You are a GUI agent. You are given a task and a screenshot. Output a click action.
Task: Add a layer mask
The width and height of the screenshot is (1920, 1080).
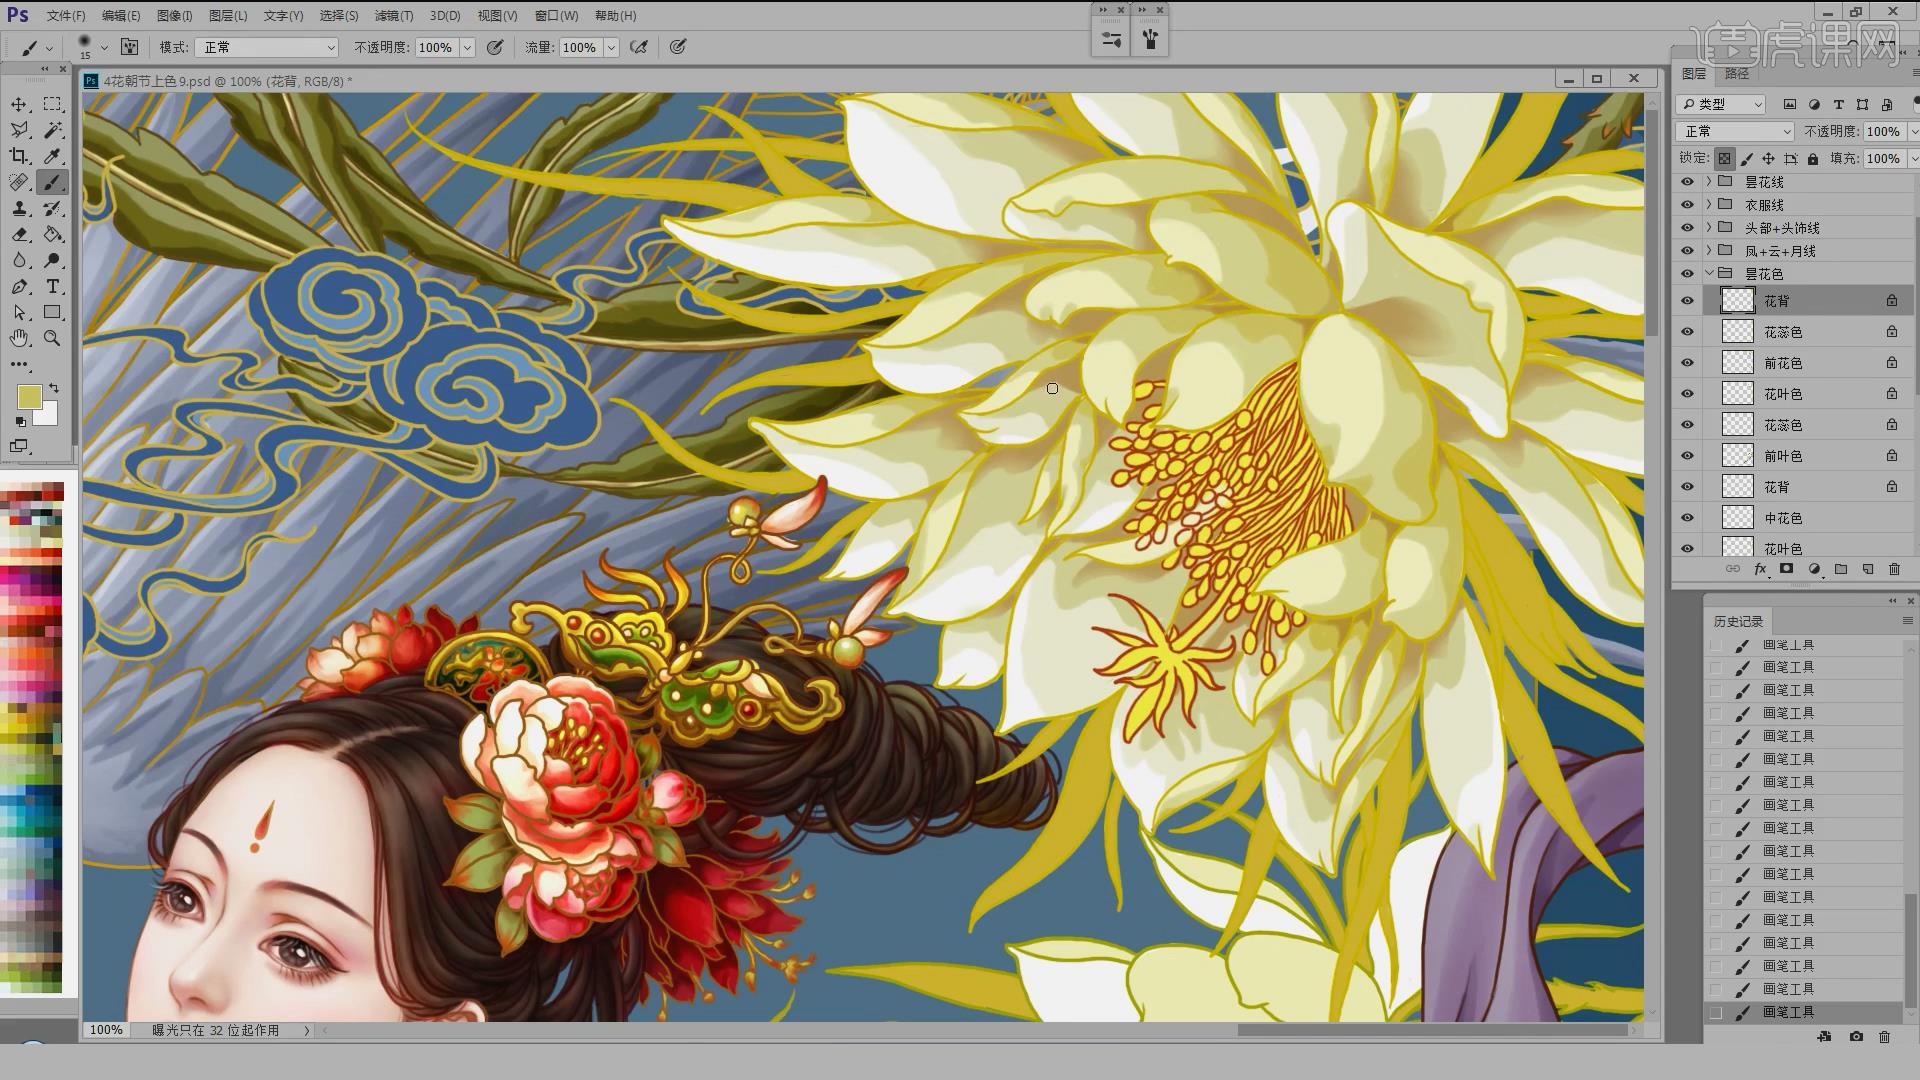coord(1787,569)
